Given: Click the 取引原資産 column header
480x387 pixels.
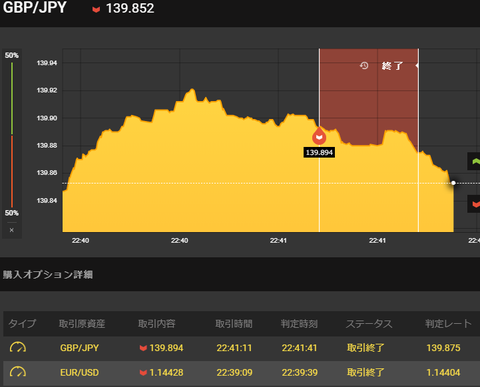Looking at the screenshot, I should click(x=82, y=324).
